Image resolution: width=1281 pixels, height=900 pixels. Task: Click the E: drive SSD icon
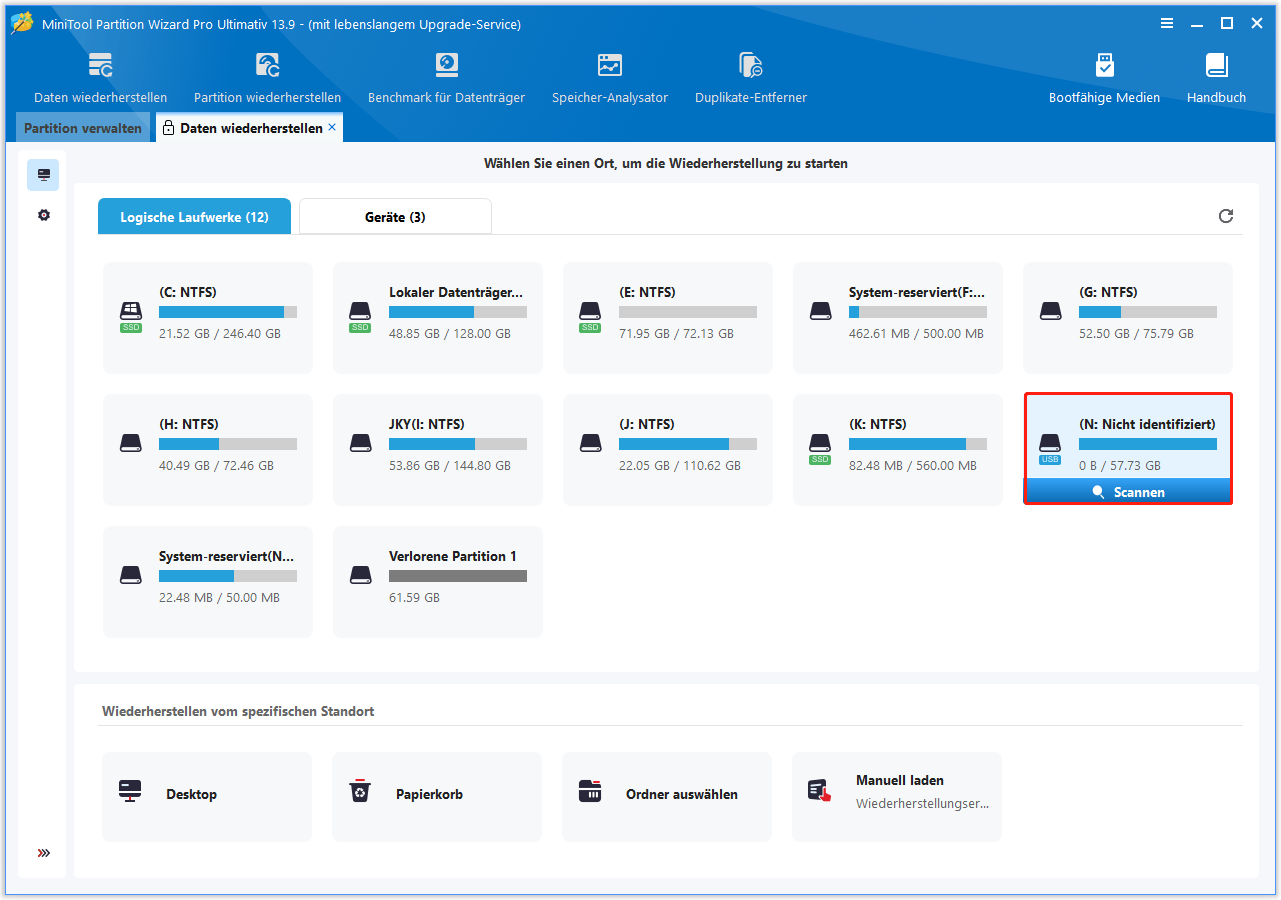[591, 315]
